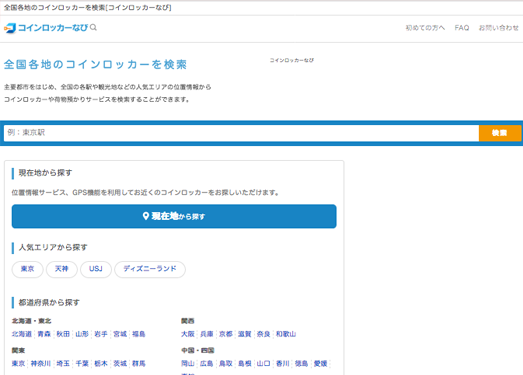This screenshot has width=523, height=375.
Task: Click the 中国・四国 region label
Action: (x=197, y=350)
